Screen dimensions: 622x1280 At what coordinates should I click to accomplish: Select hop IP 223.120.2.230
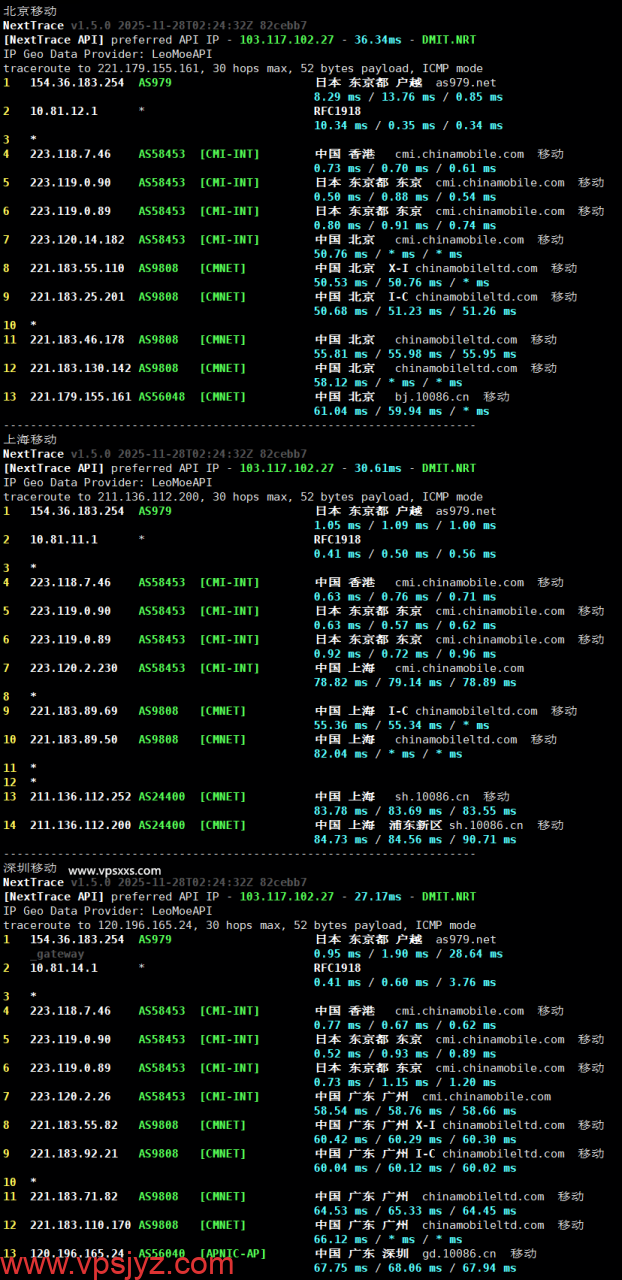pyautogui.click(x=74, y=668)
